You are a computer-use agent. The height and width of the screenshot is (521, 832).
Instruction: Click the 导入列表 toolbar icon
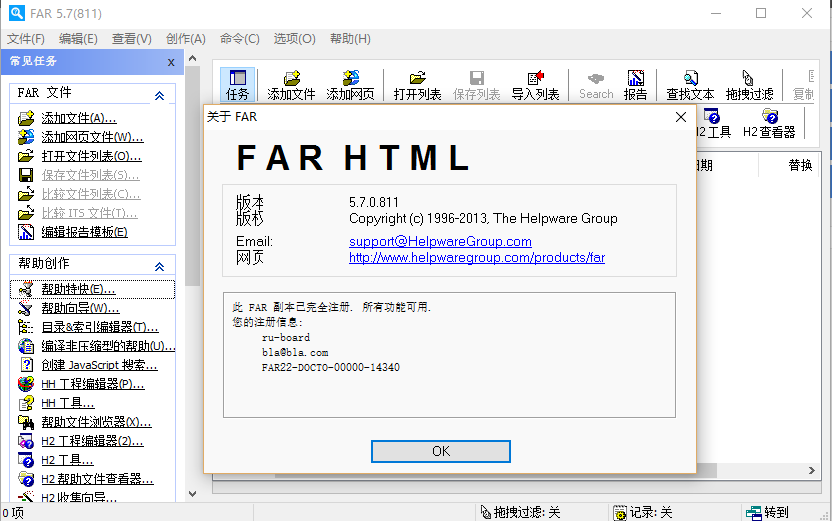(x=535, y=84)
